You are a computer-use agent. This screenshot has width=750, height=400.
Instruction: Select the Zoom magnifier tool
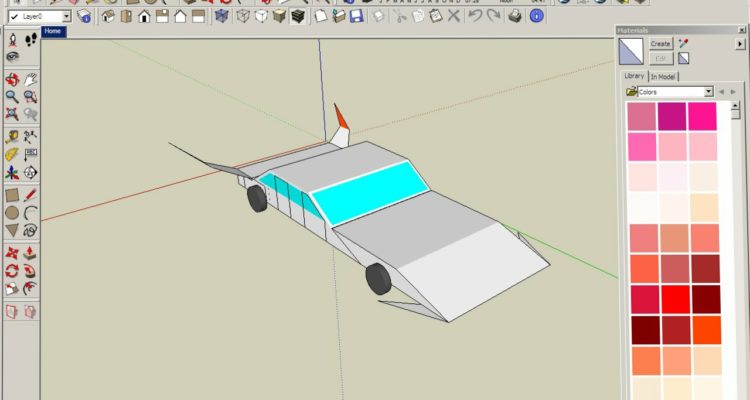[x=12, y=97]
